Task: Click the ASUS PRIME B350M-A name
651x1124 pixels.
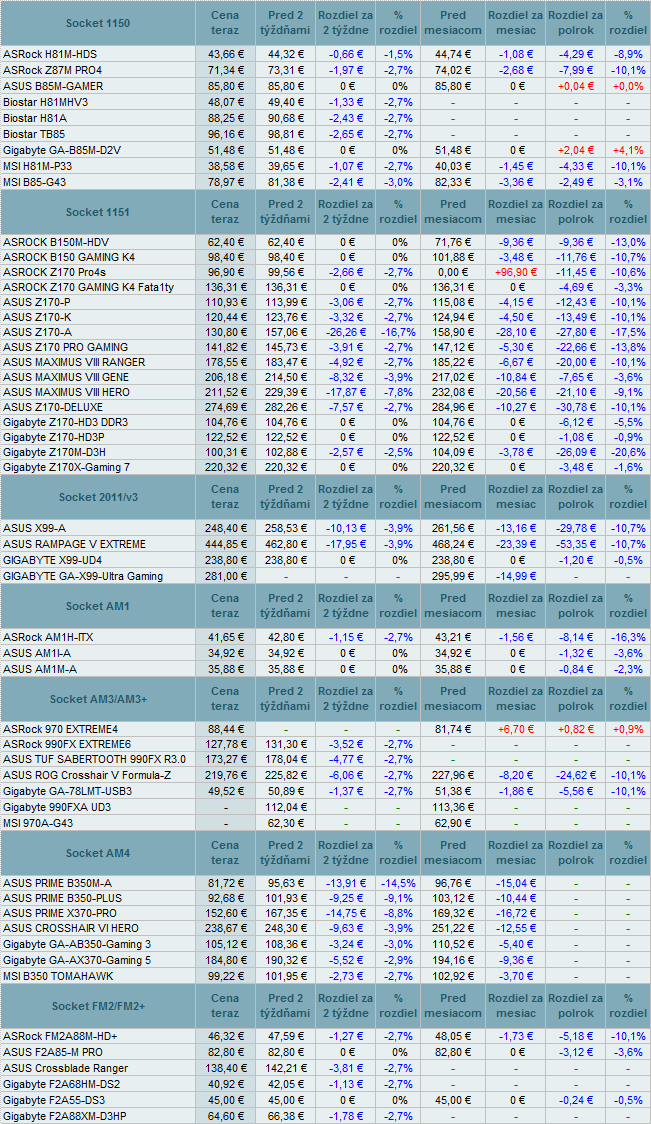Action: pyautogui.click(x=57, y=883)
